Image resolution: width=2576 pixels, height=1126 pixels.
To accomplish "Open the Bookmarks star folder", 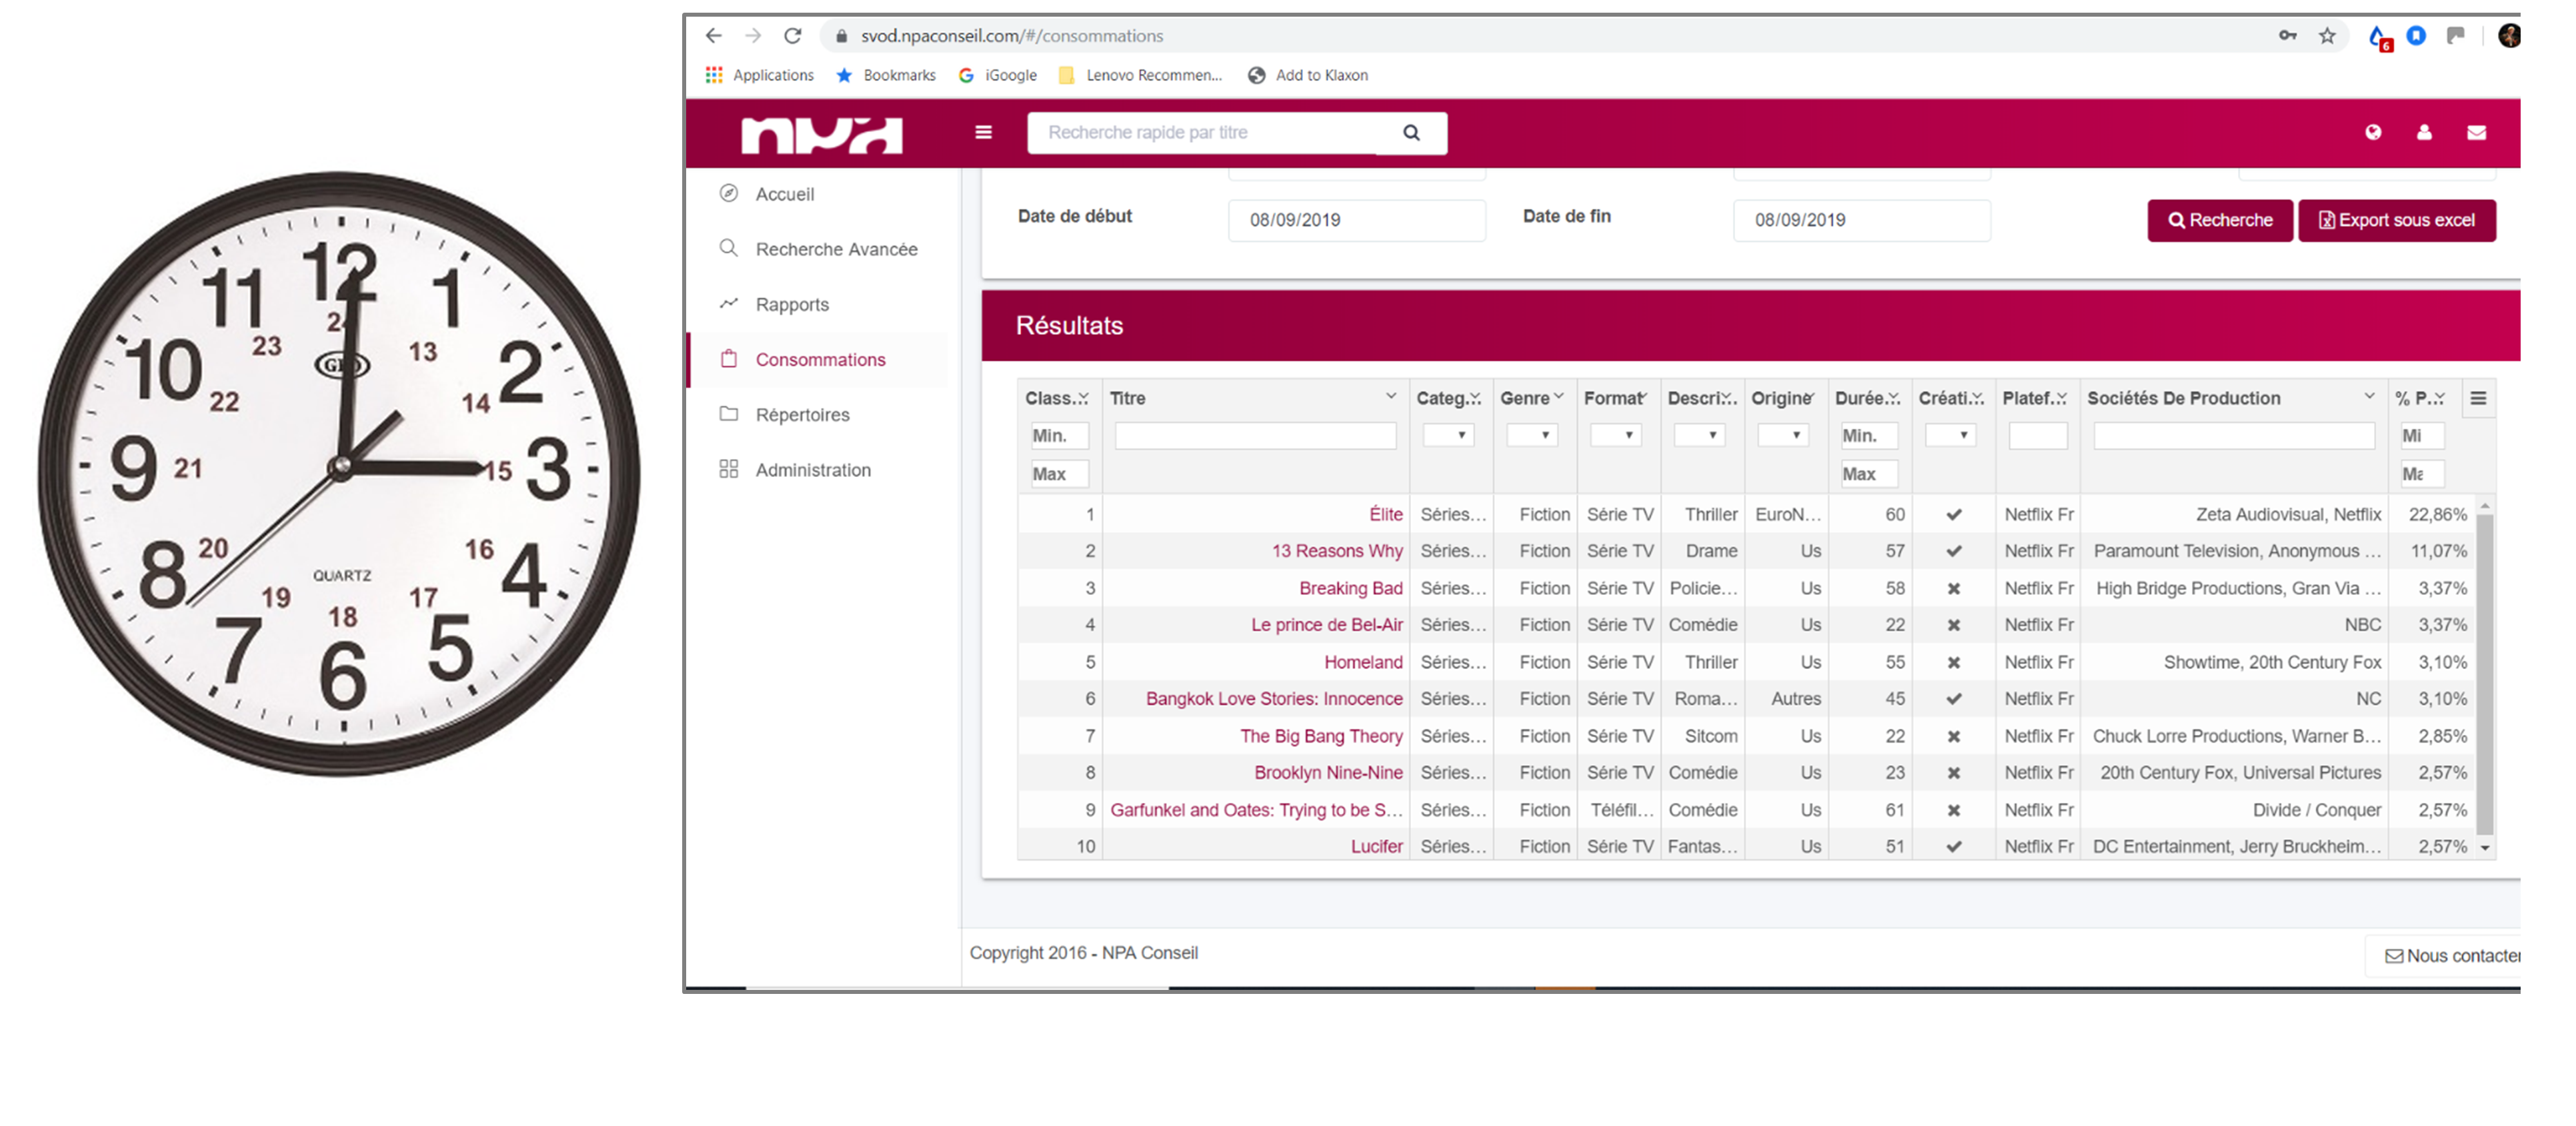I will tap(886, 75).
